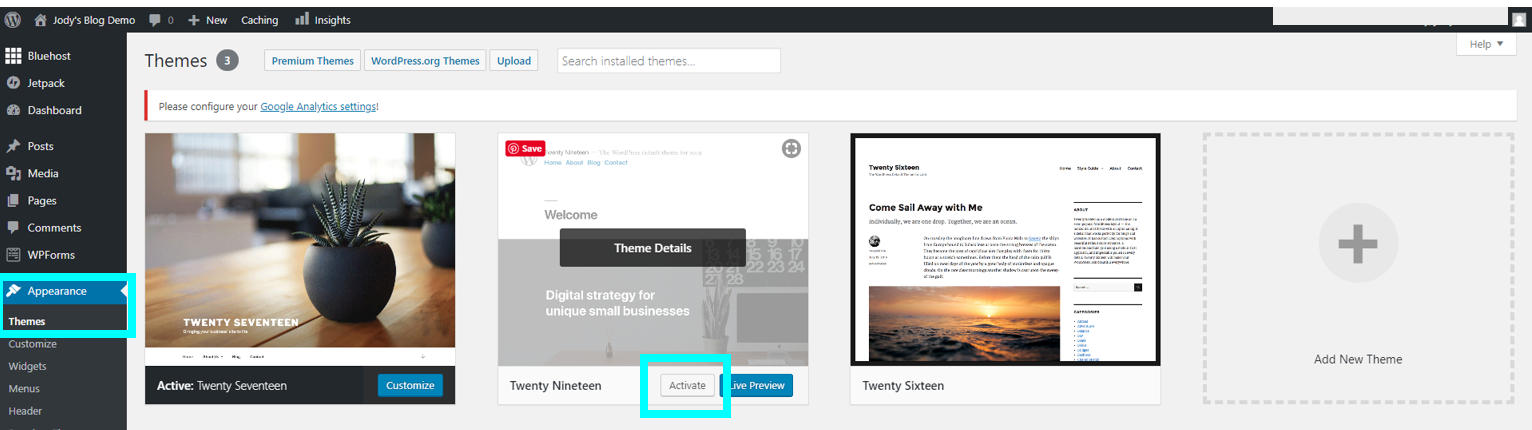Click the Upload theme button
Screen dimensions: 1532x430
point(514,61)
